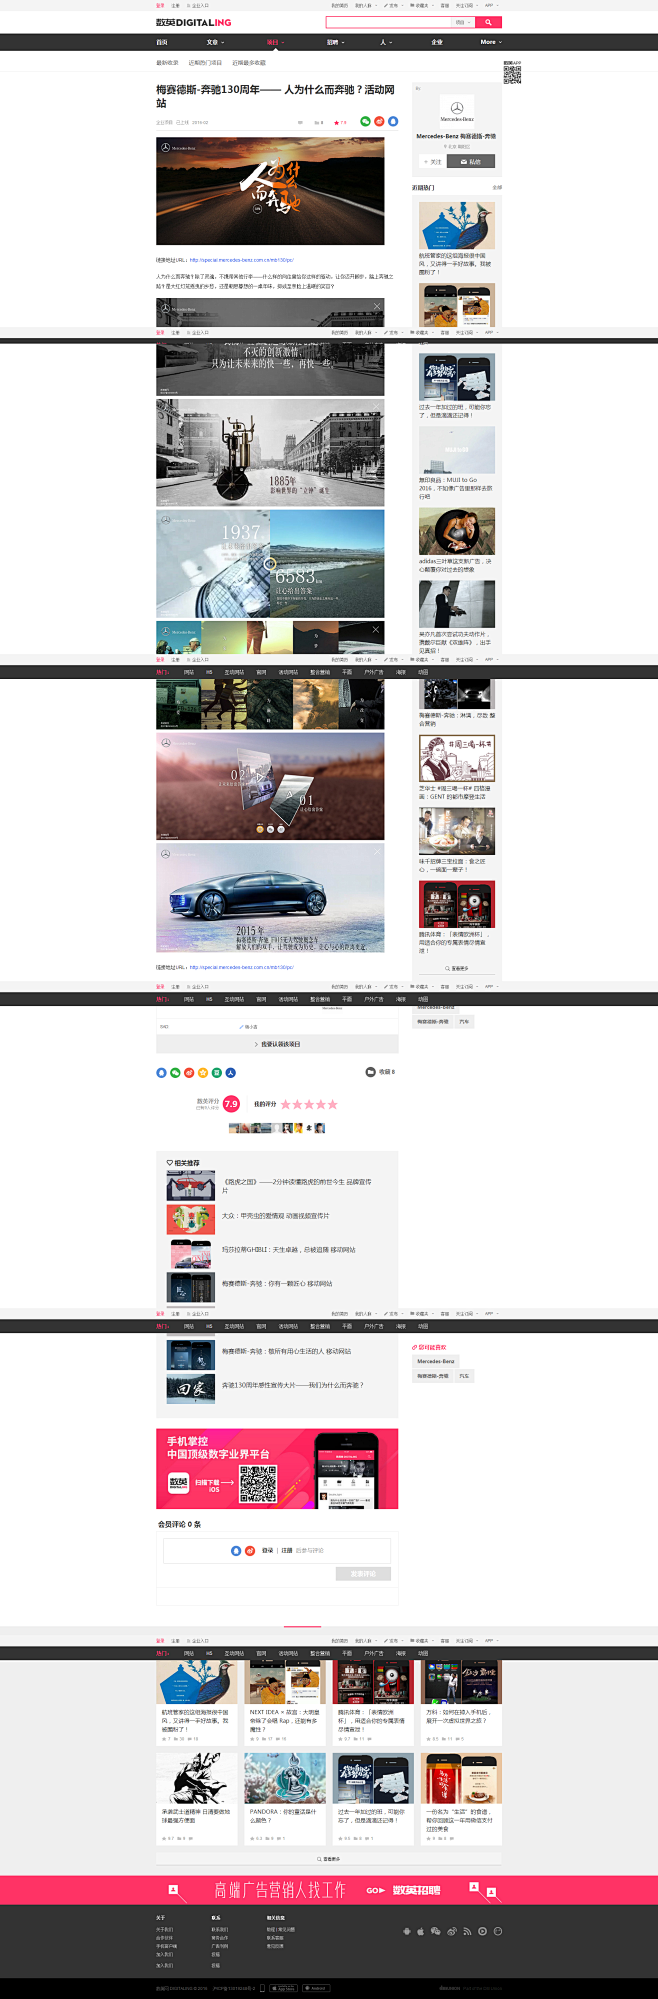Share via red Weibo icon beside article title
Screen dimensions: 658x1999
coord(379,121)
